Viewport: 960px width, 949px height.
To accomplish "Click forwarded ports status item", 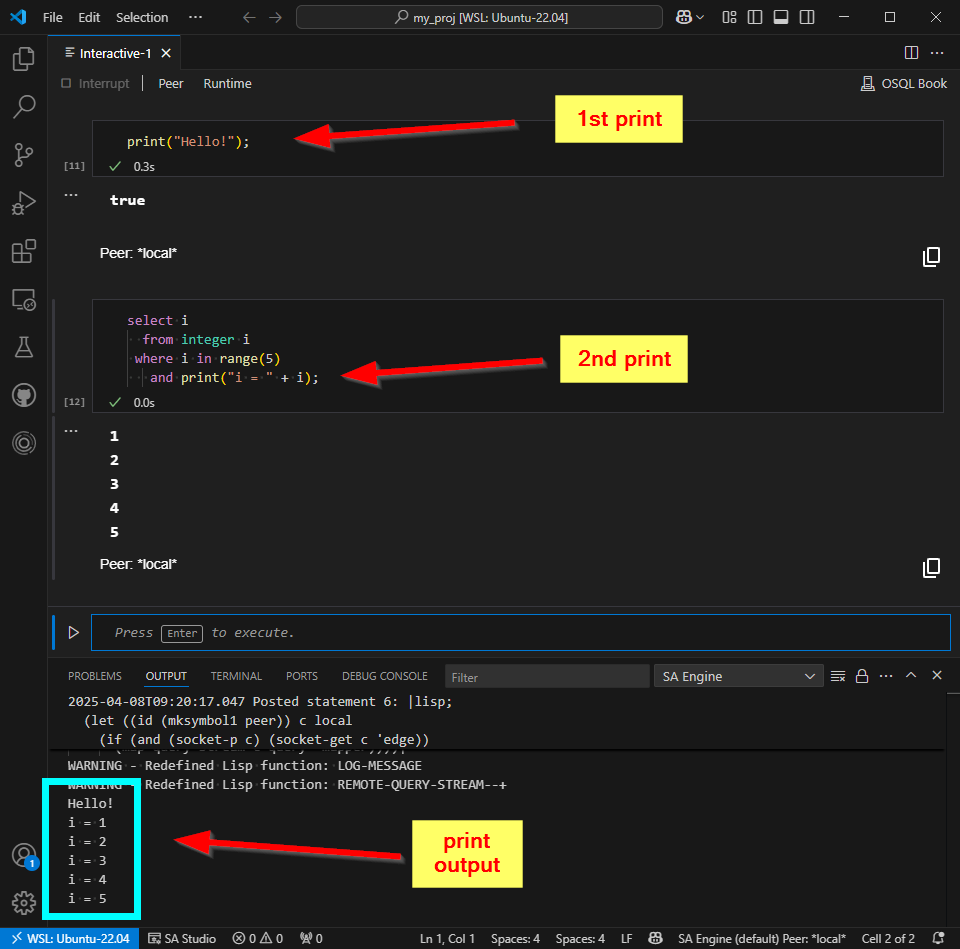I will pyautogui.click(x=311, y=939).
